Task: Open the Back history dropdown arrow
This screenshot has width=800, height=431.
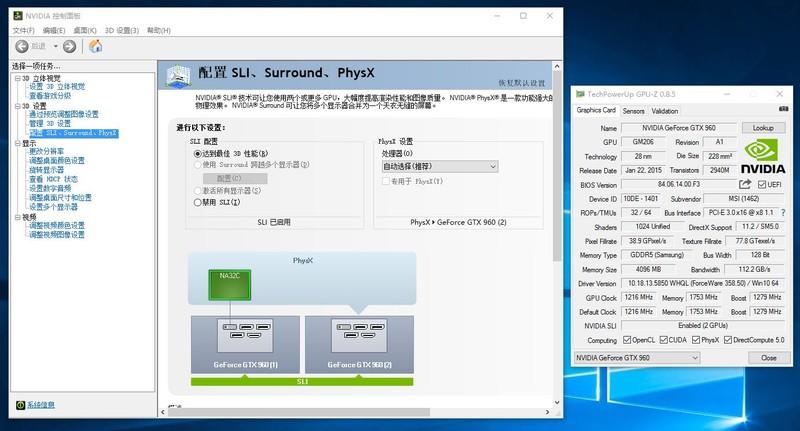Action: 55,46
